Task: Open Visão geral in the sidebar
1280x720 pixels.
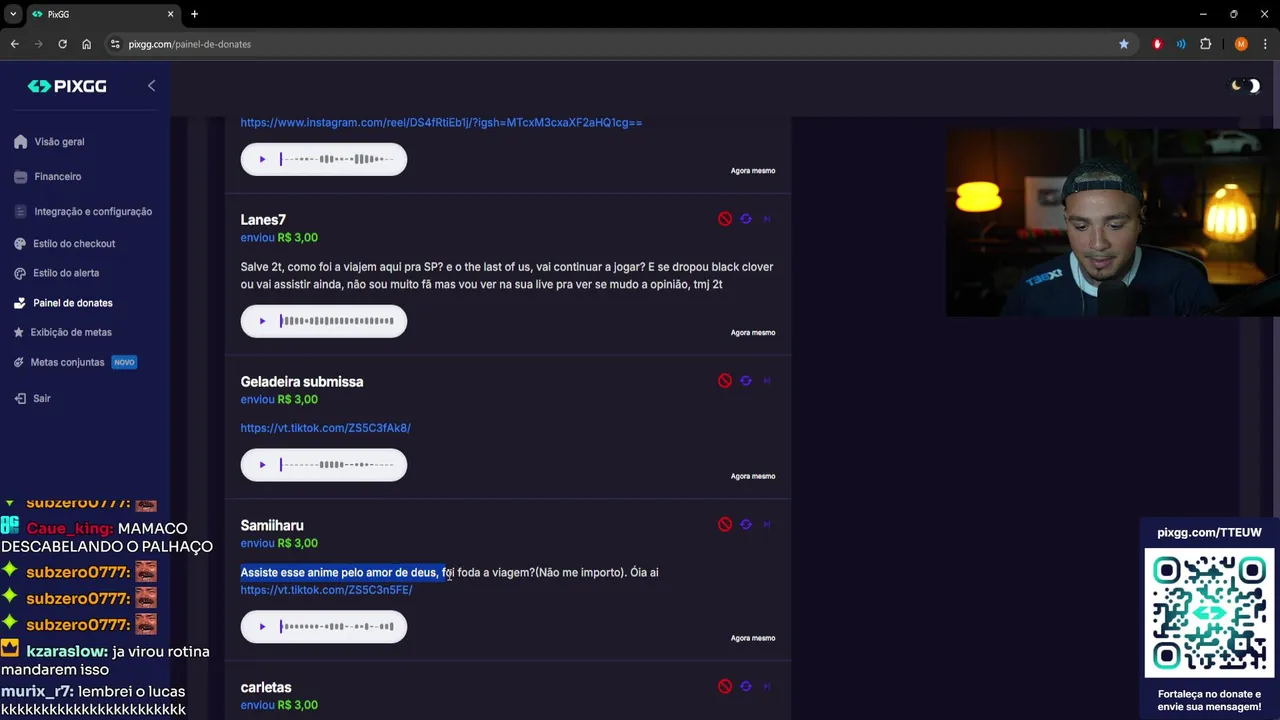Action: tap(50, 142)
